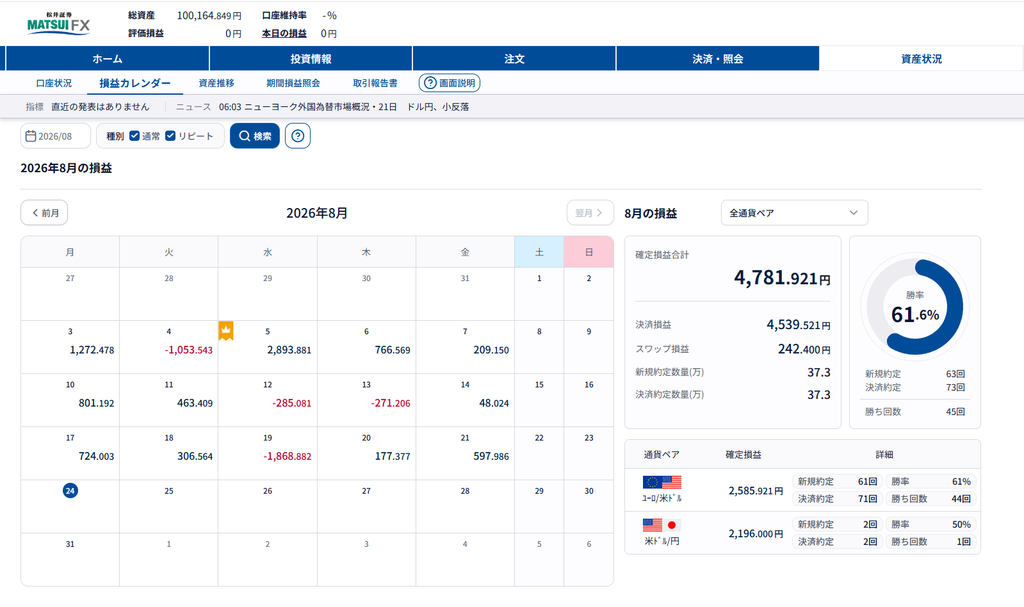
Task: Open the 決済・照会 main tab
Action: click(718, 59)
